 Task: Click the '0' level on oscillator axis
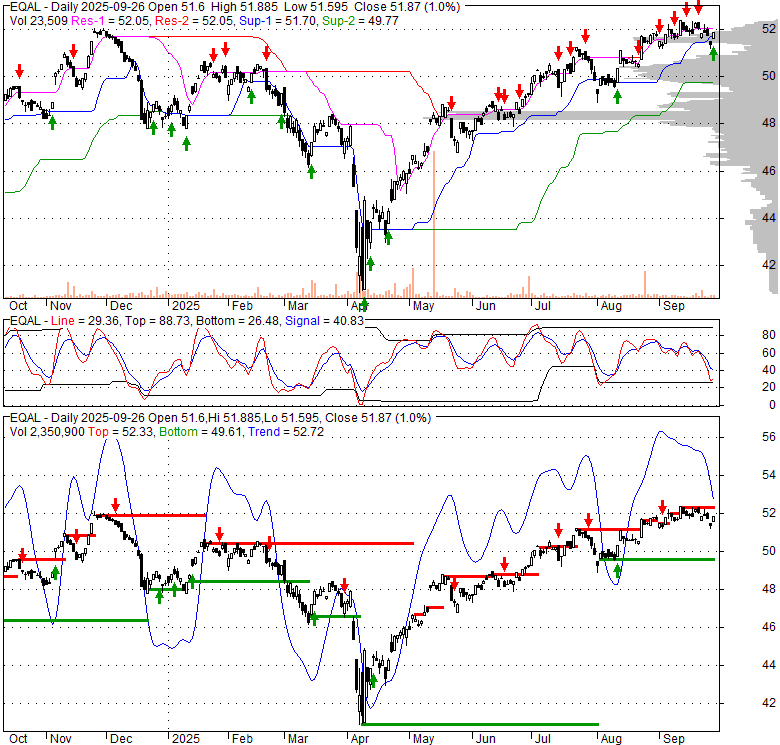[x=772, y=405]
